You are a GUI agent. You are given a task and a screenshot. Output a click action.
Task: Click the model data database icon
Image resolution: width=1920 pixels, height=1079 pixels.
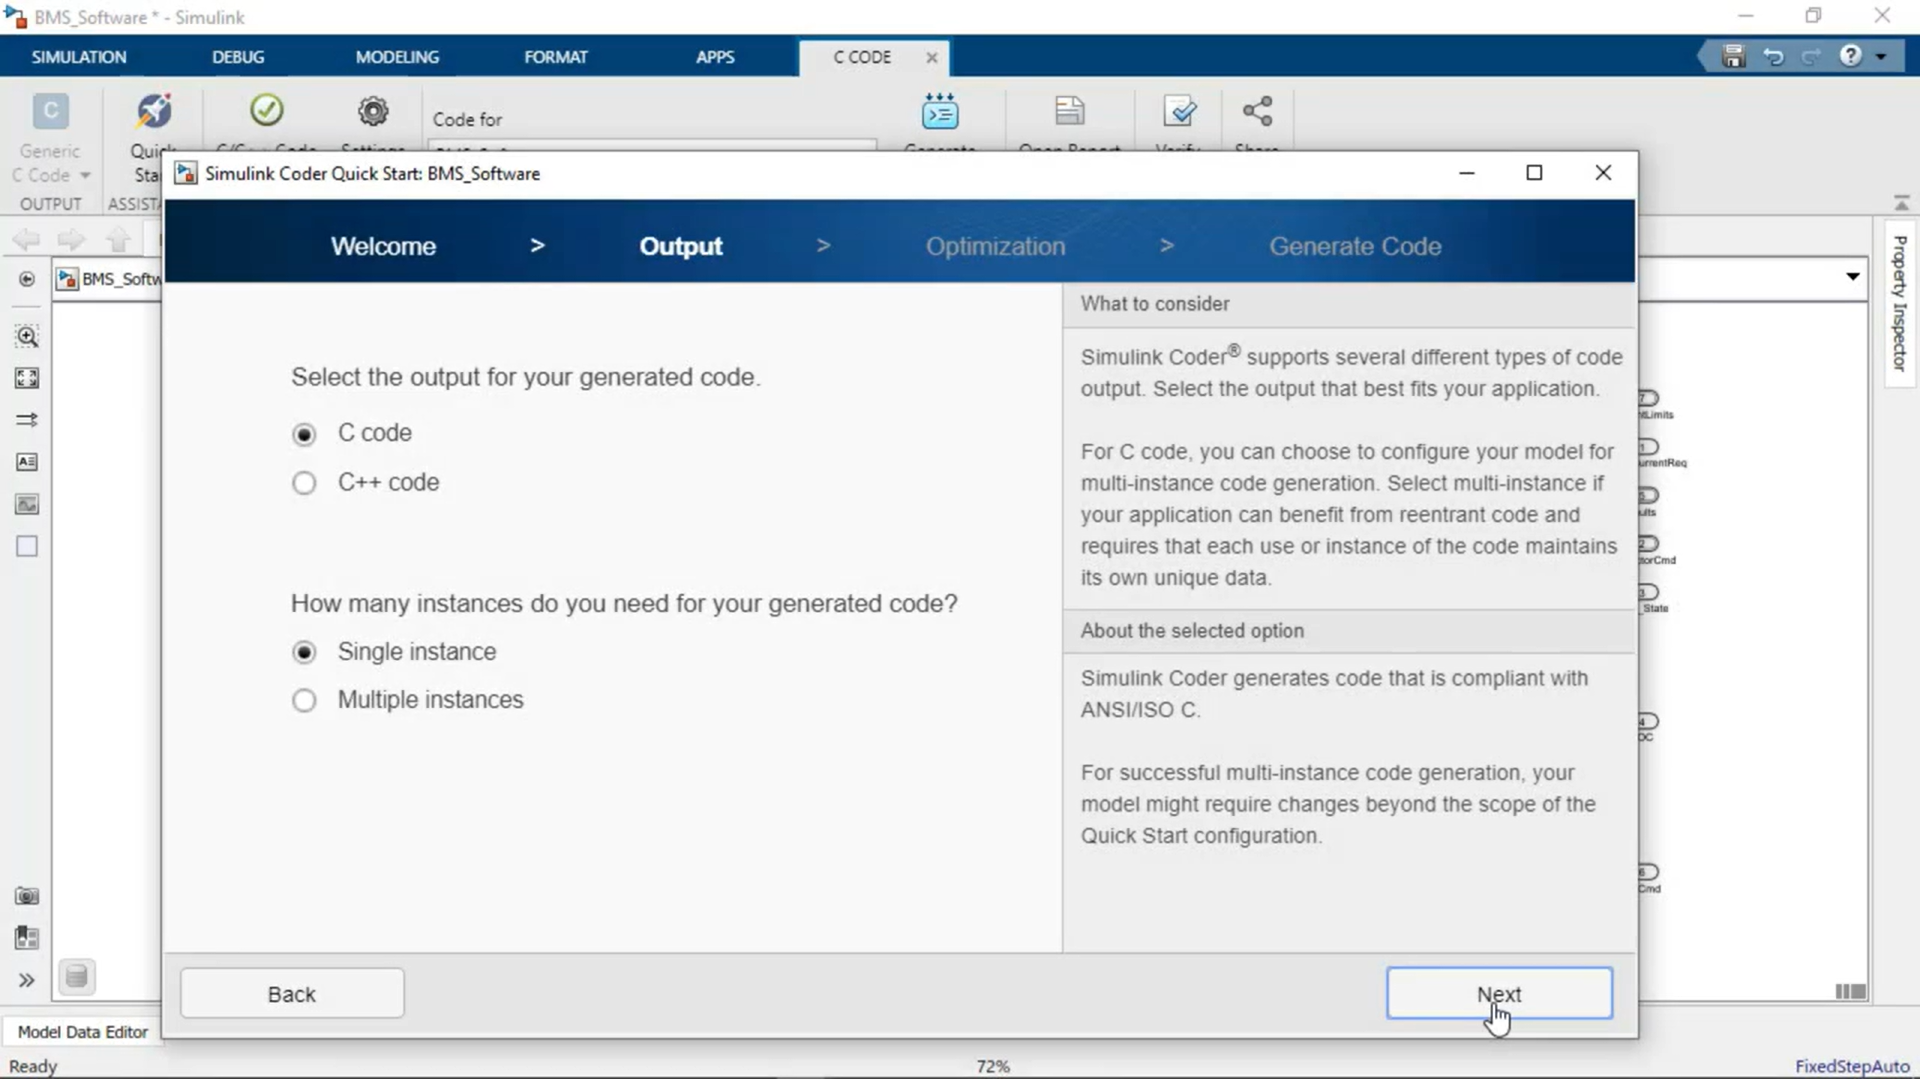tap(77, 977)
